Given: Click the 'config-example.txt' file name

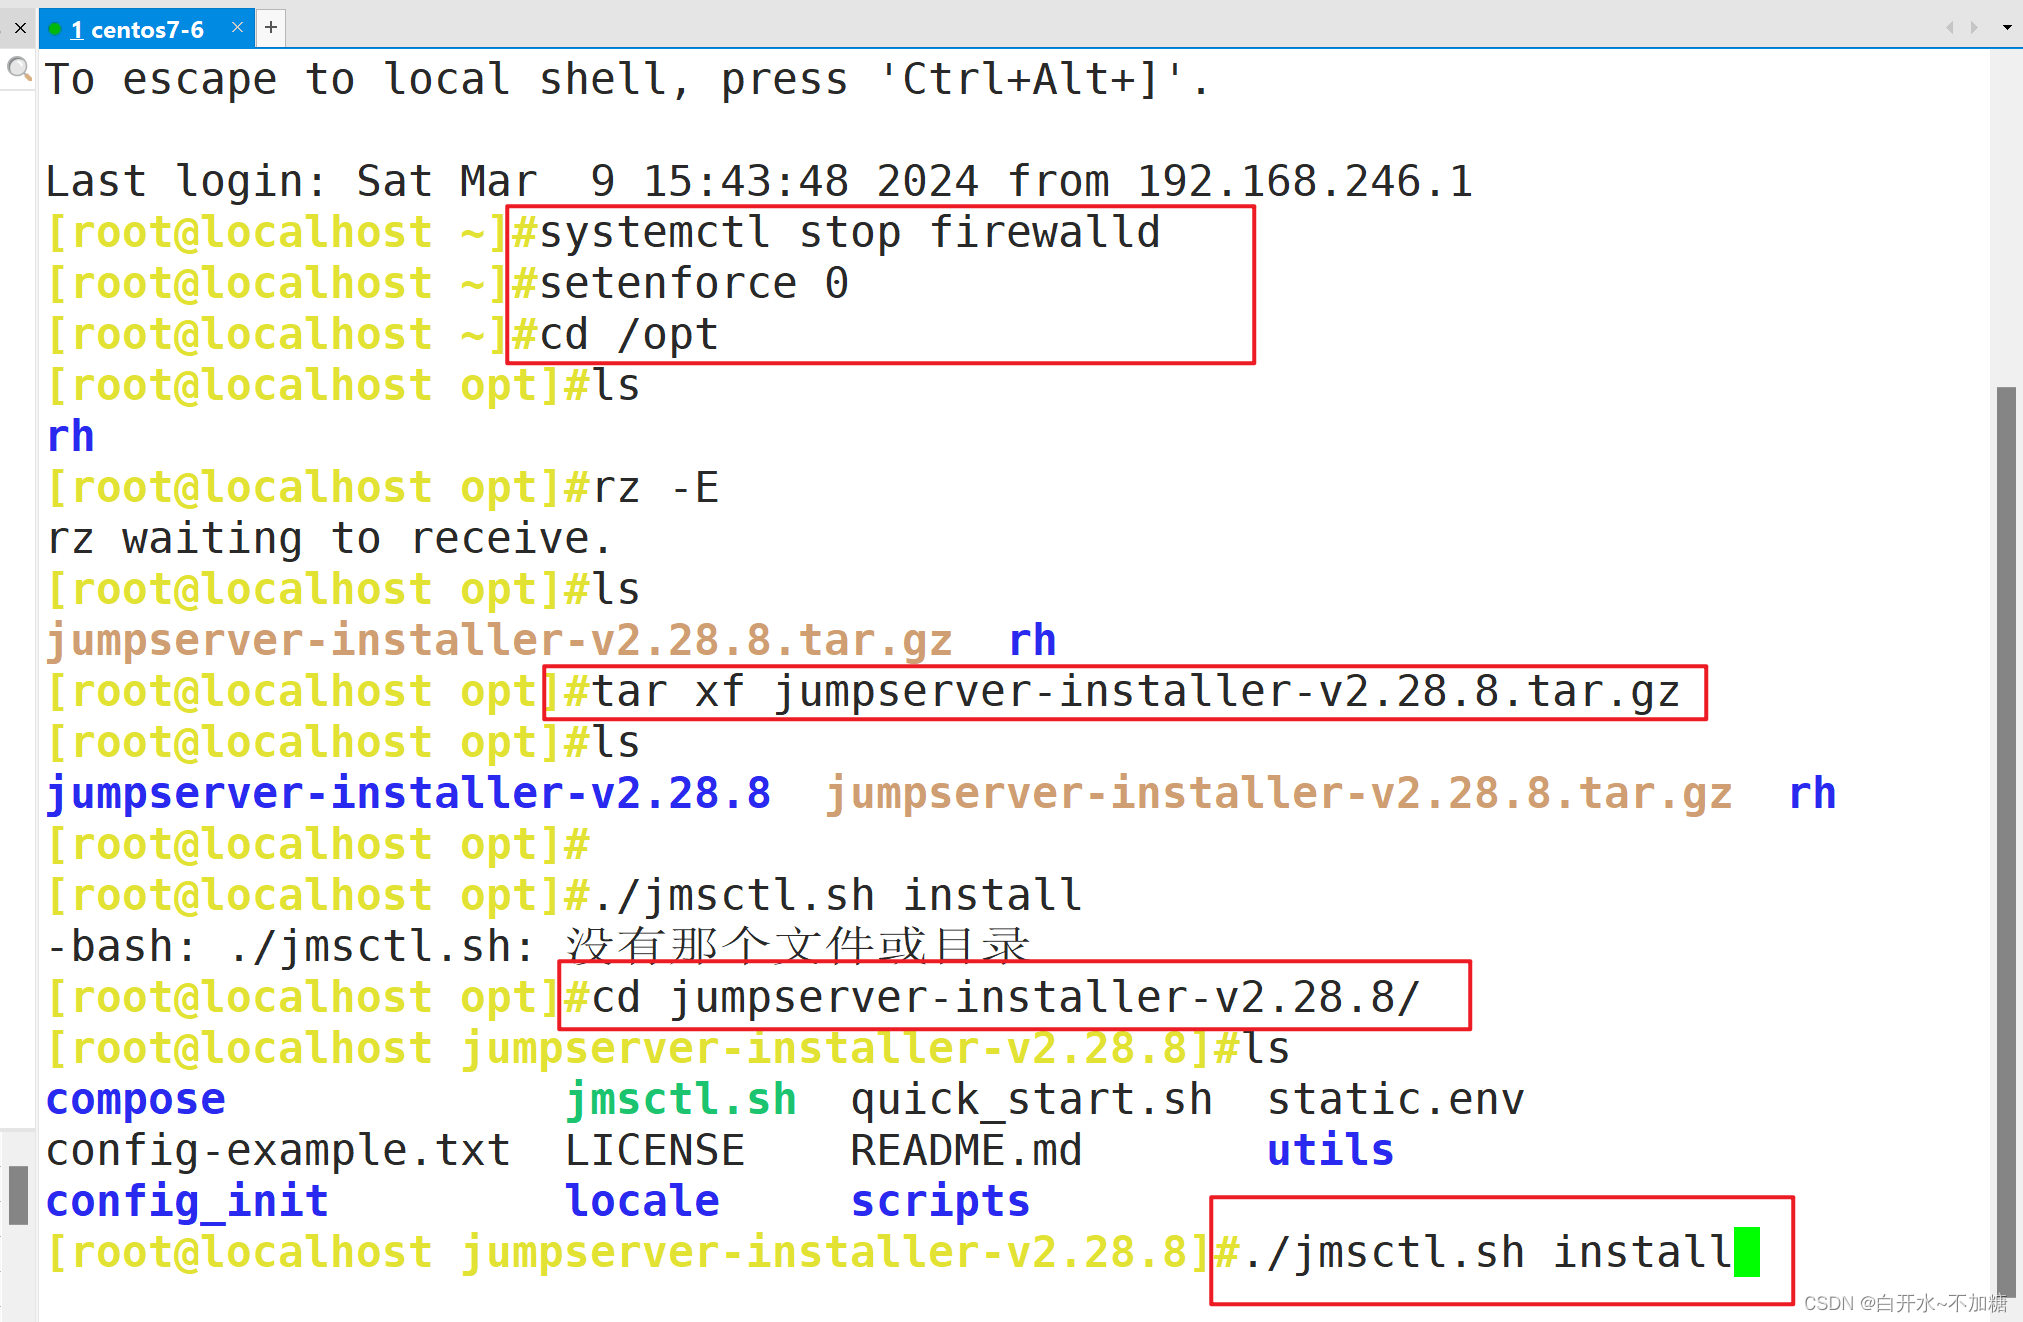Looking at the screenshot, I should 279,1151.
